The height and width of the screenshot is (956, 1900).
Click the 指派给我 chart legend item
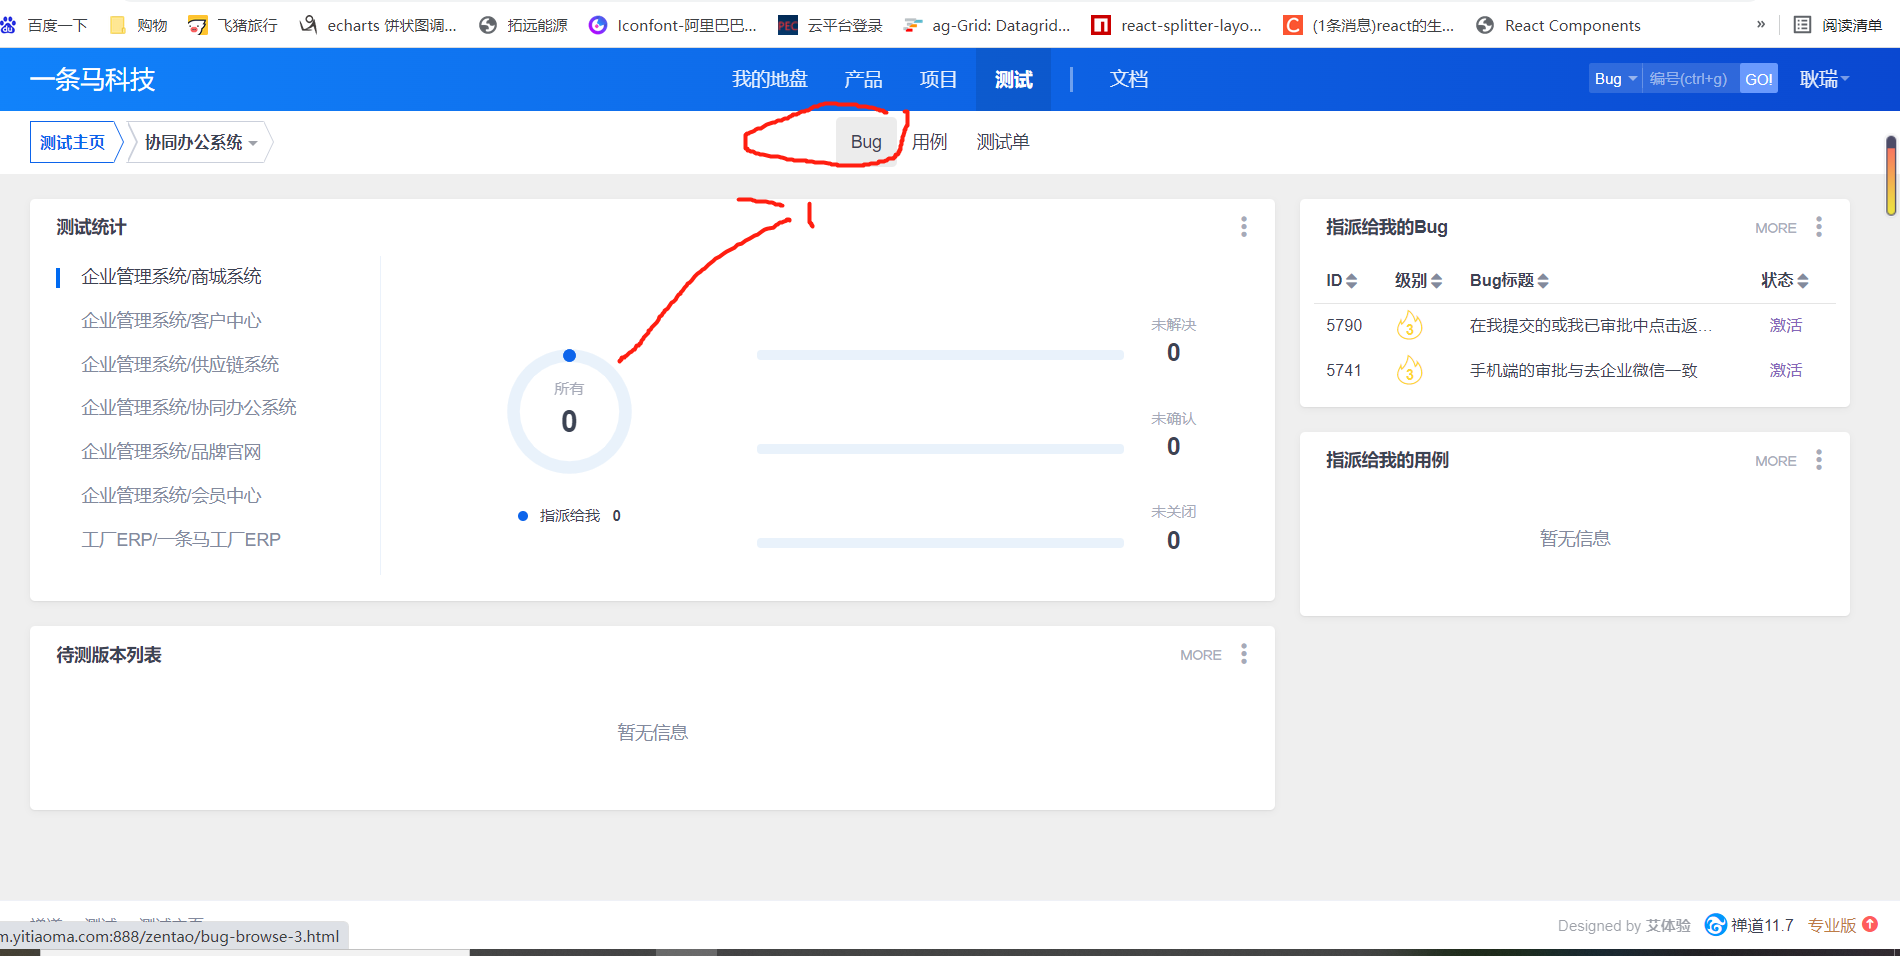[569, 516]
